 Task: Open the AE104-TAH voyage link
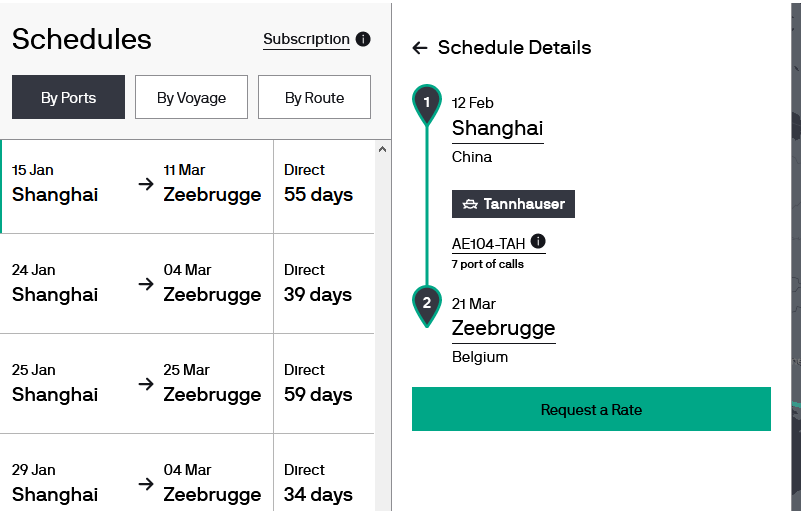point(488,244)
